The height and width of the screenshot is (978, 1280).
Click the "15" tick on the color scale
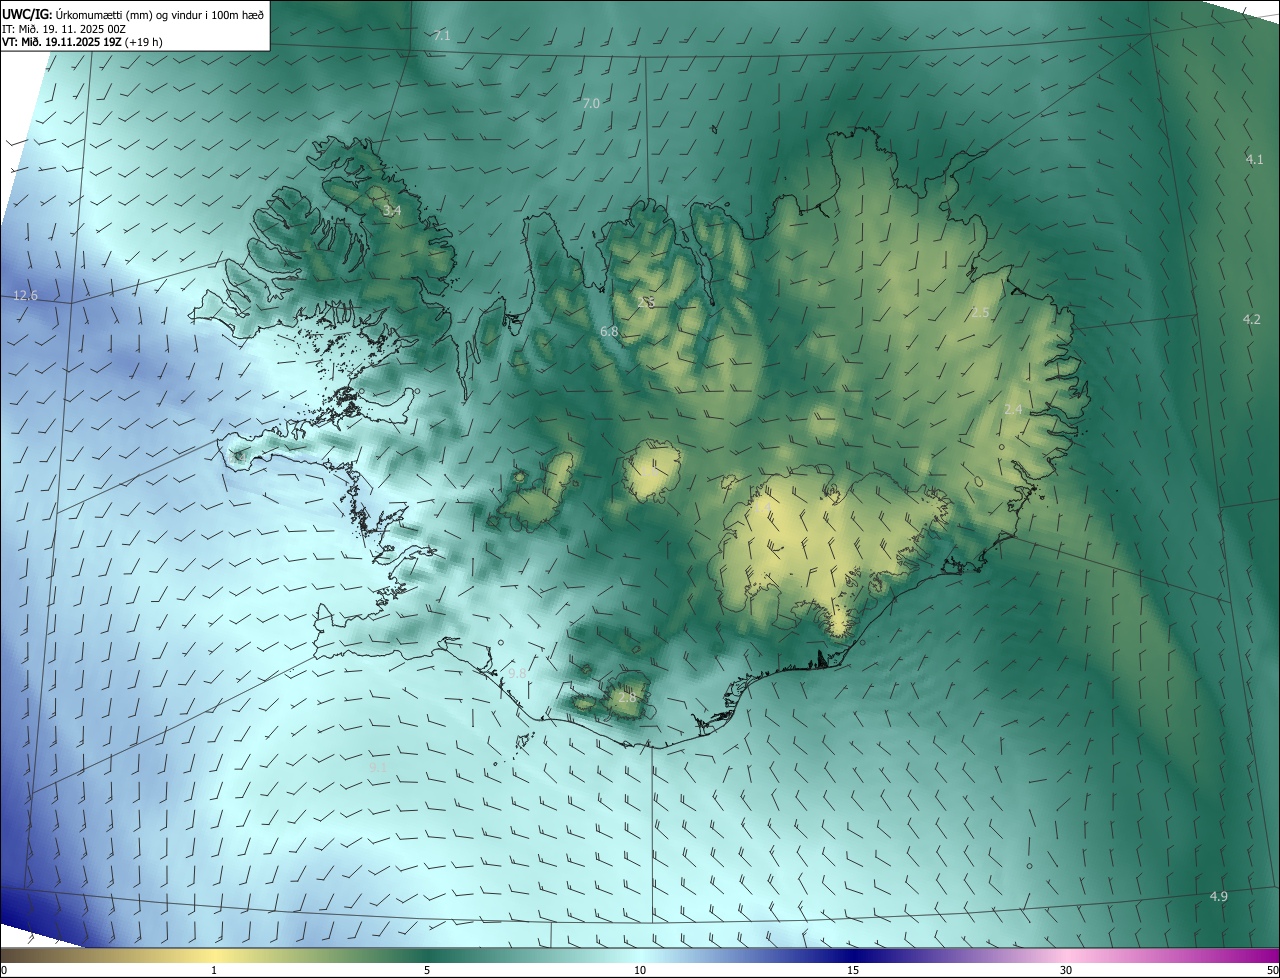pyautogui.click(x=853, y=971)
